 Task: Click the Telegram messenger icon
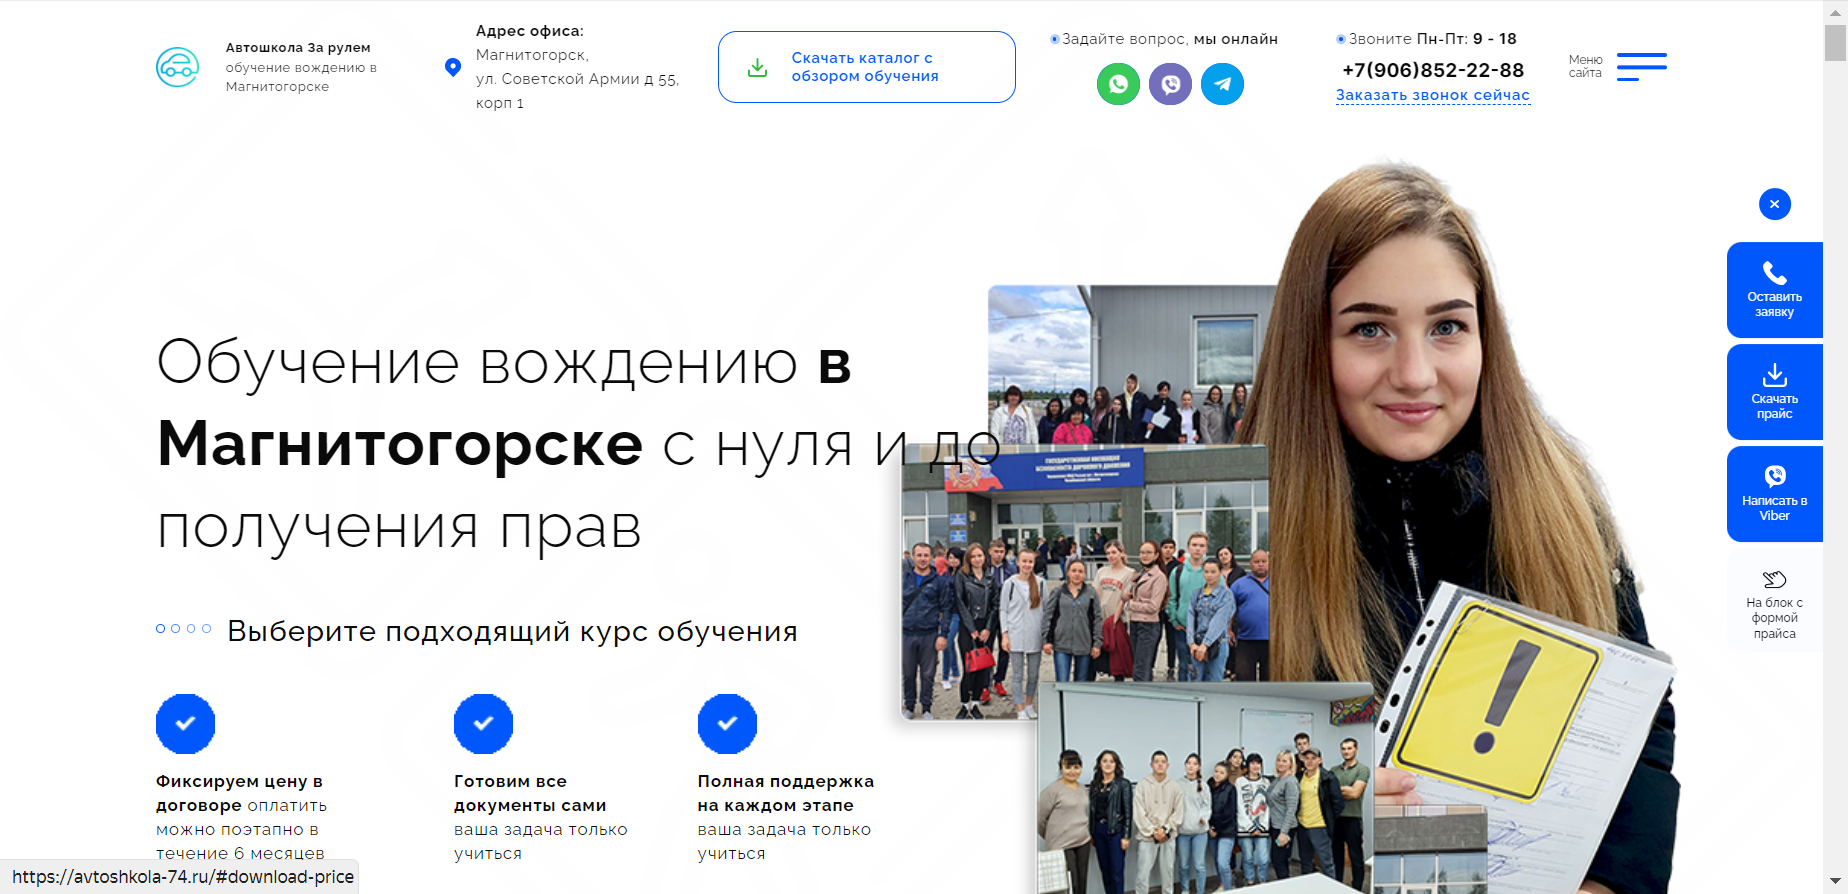1222,84
